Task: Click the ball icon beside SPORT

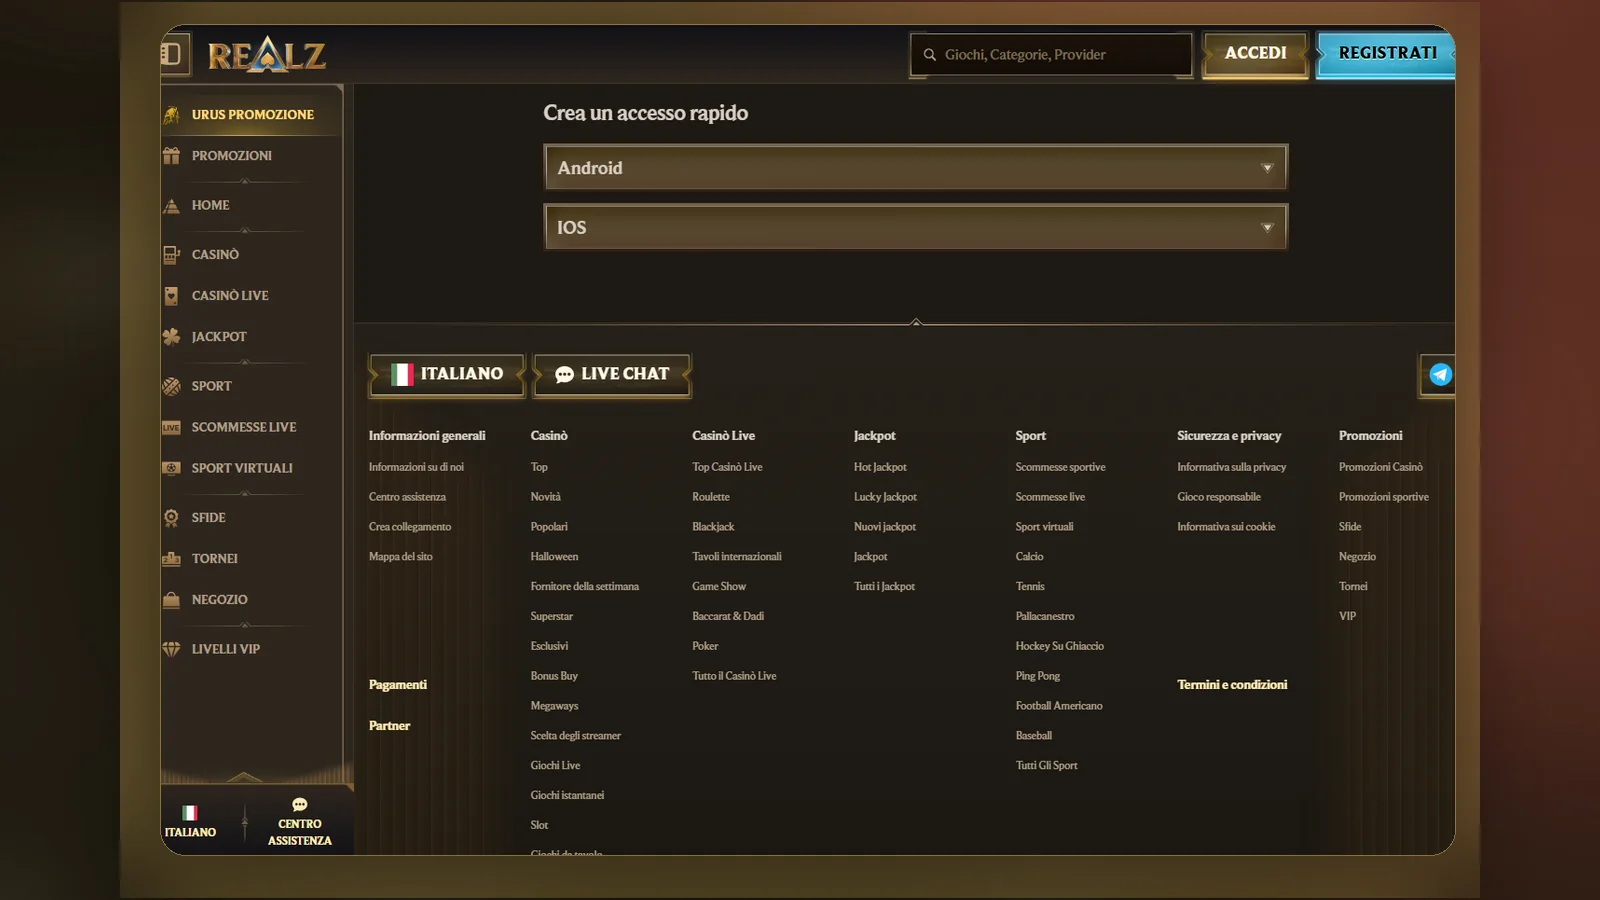Action: click(x=172, y=386)
